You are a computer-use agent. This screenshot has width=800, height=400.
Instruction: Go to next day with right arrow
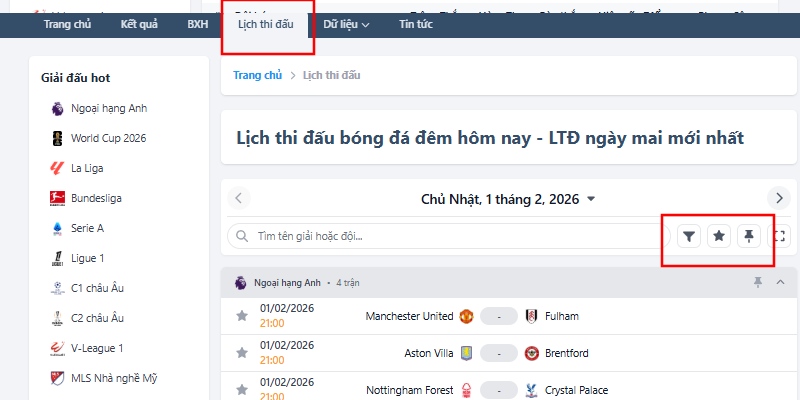(x=779, y=198)
